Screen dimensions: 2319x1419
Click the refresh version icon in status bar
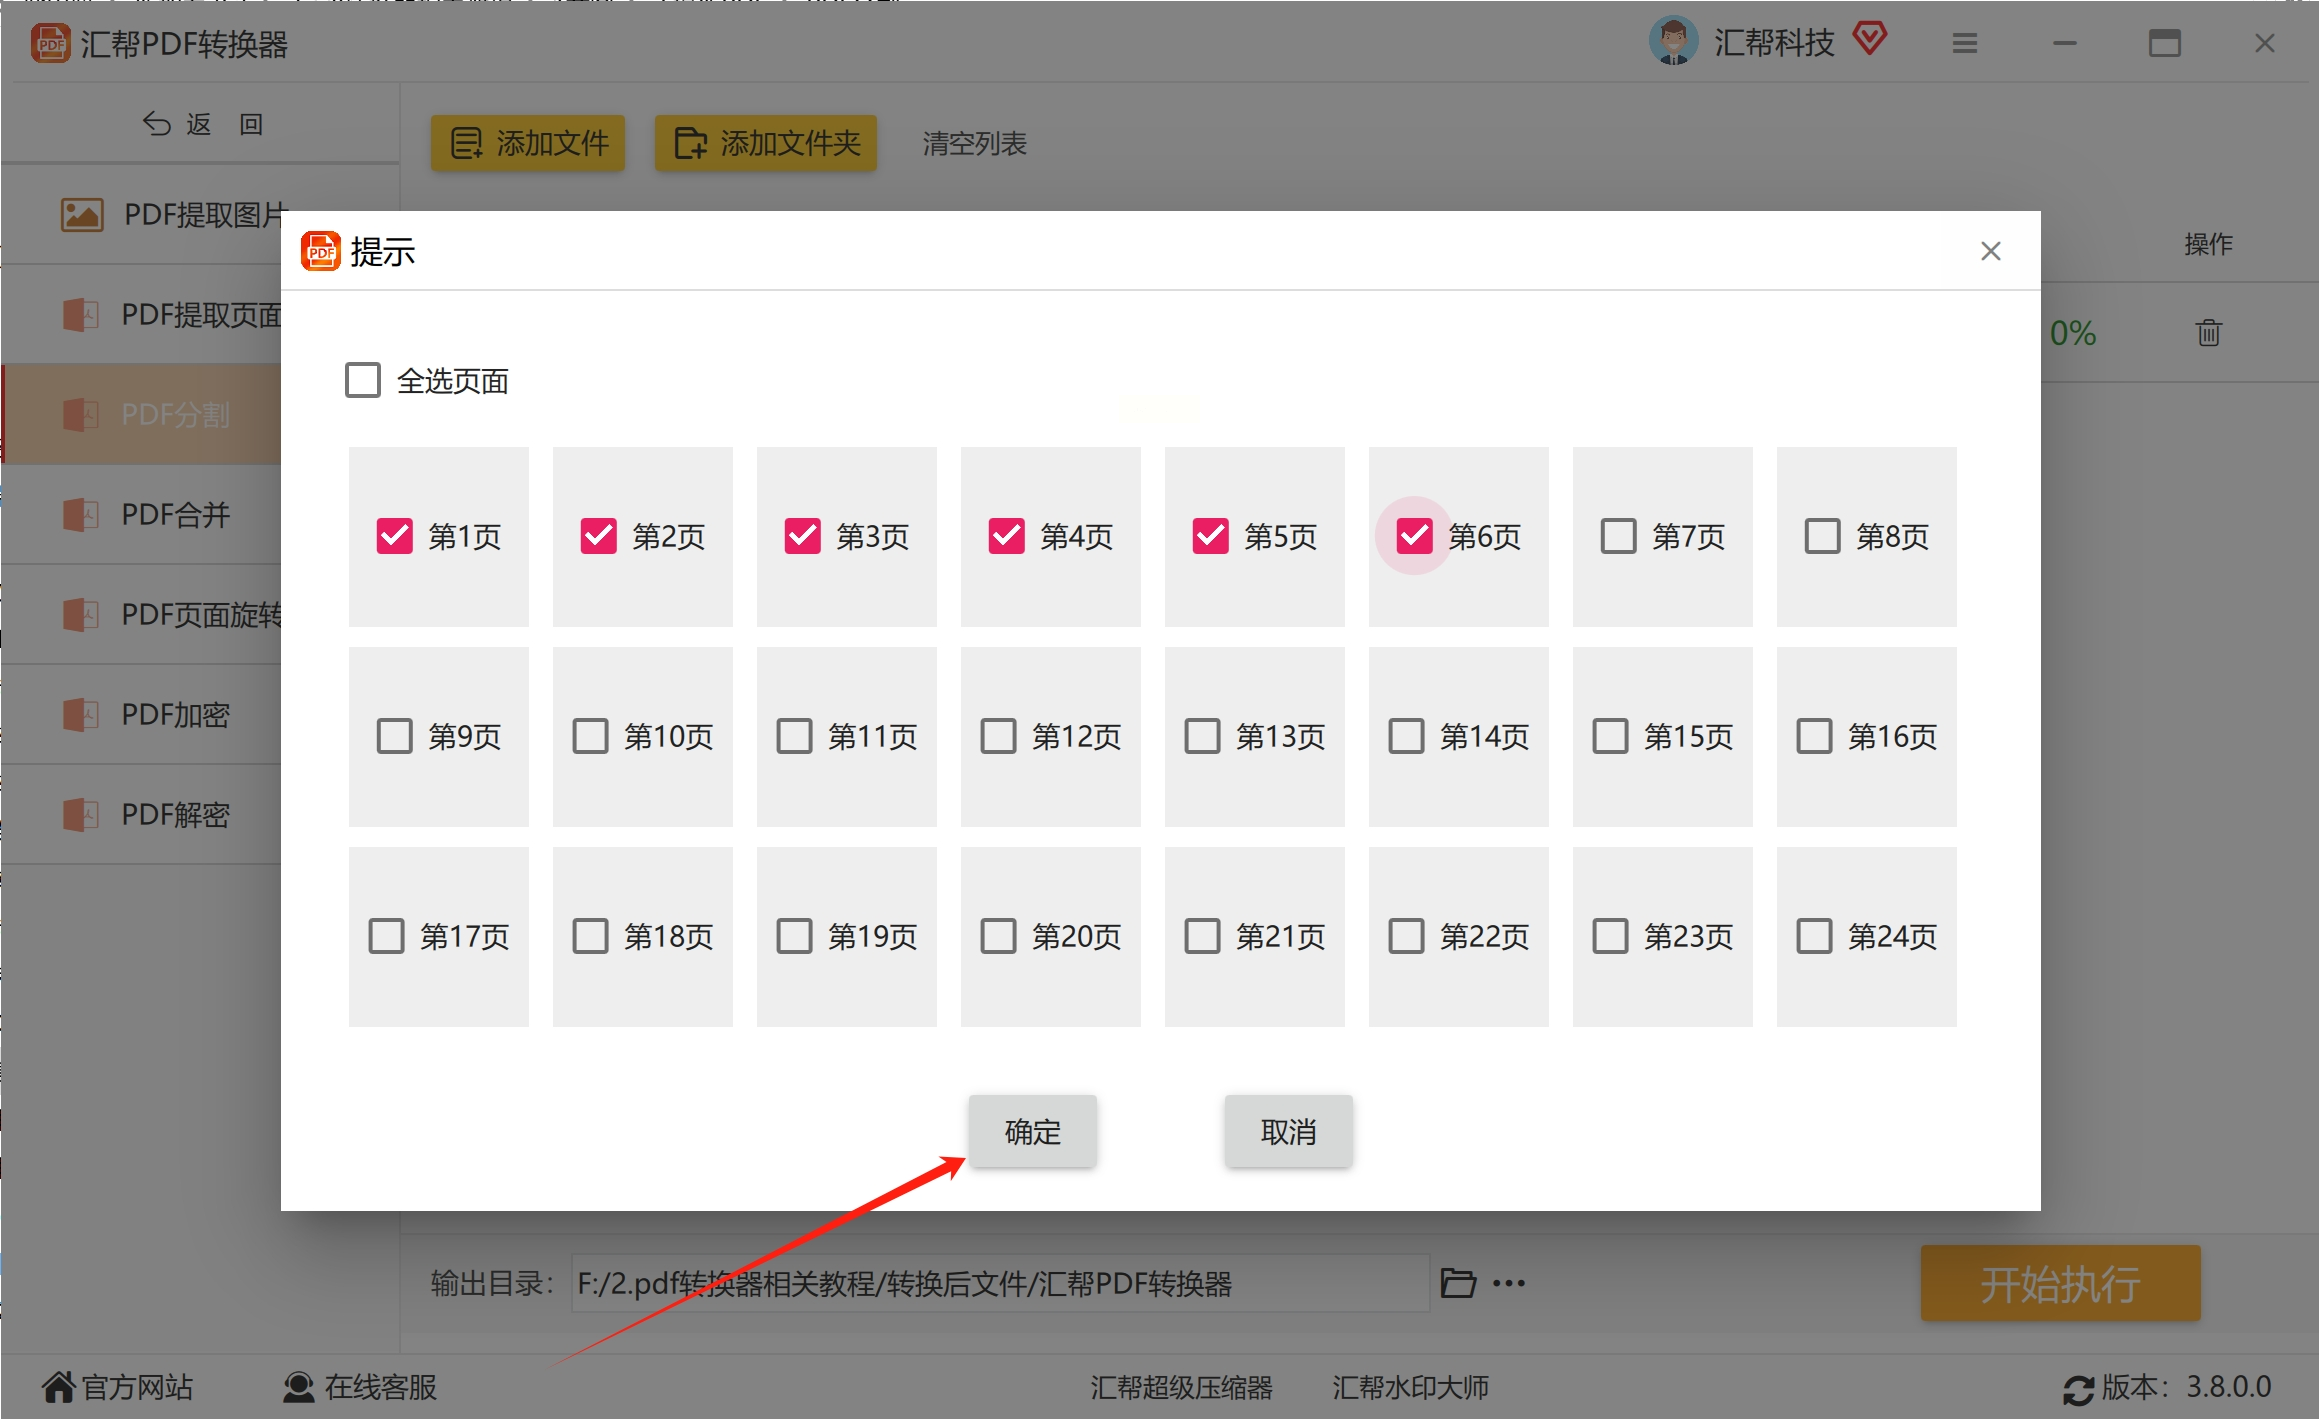[2078, 1389]
